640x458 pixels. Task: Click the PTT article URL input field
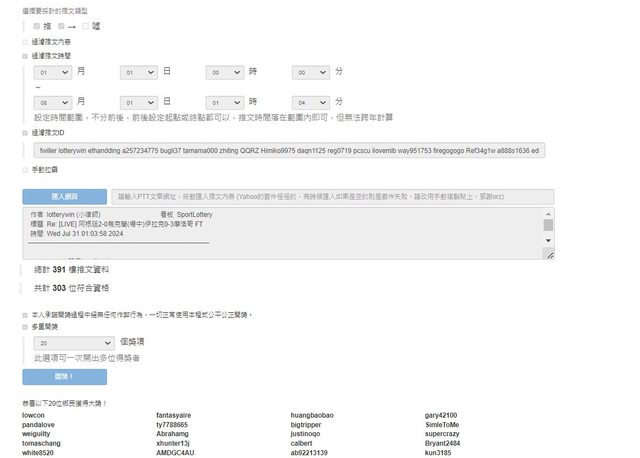tap(330, 197)
